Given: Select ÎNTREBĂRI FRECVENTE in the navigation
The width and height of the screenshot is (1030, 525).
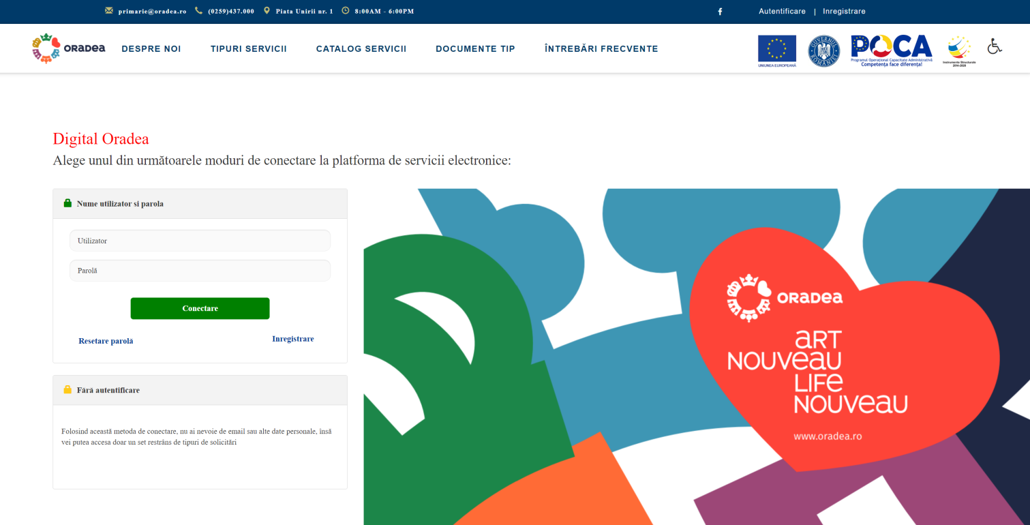Looking at the screenshot, I should click(601, 49).
